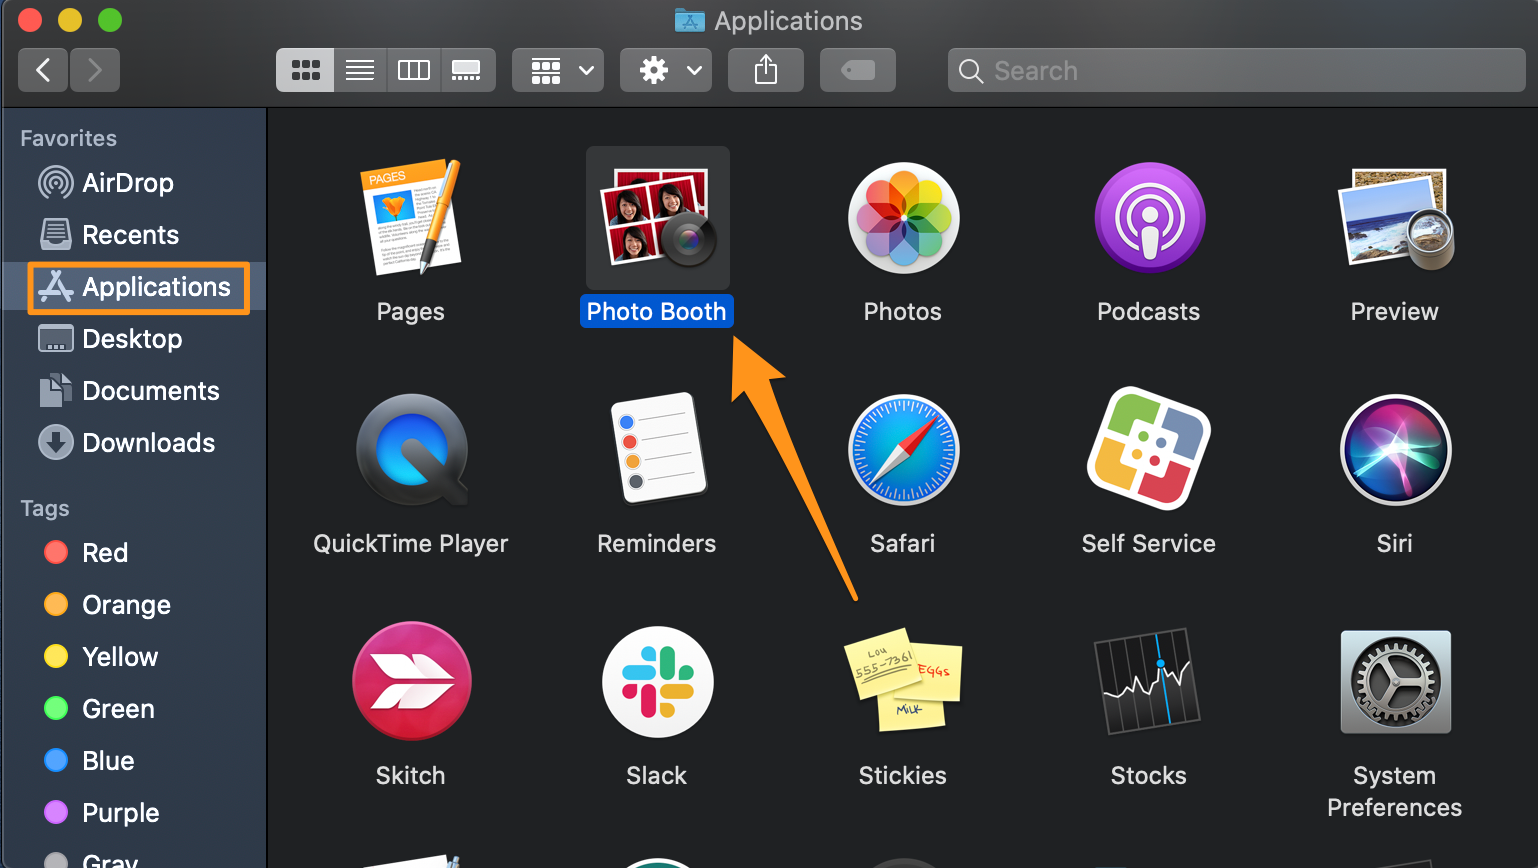Filter by the Blue tag
Viewport: 1538px width, 868px height.
pyautogui.click(x=133, y=761)
